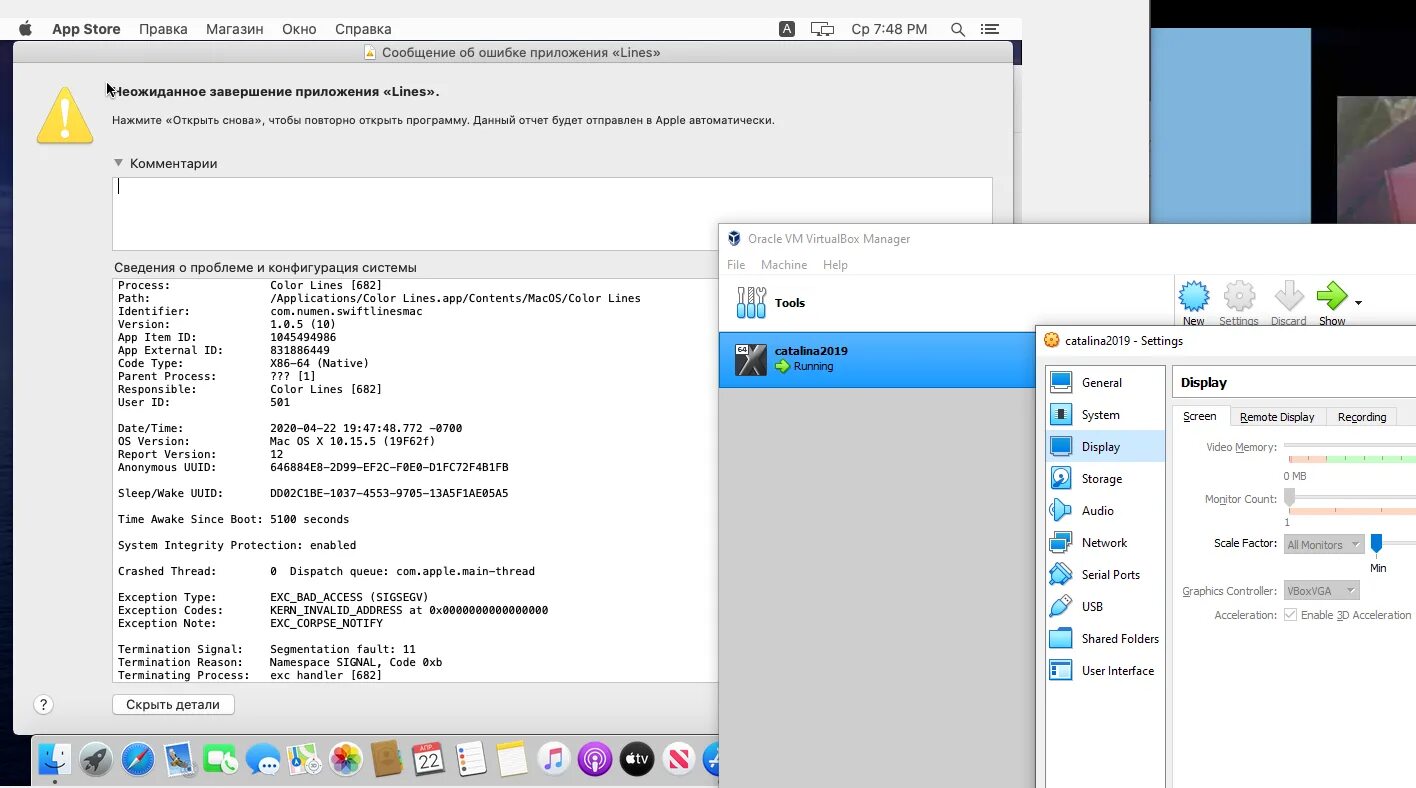The width and height of the screenshot is (1416, 788).
Task: Switch to Remote Display tab
Action: [x=1277, y=417]
